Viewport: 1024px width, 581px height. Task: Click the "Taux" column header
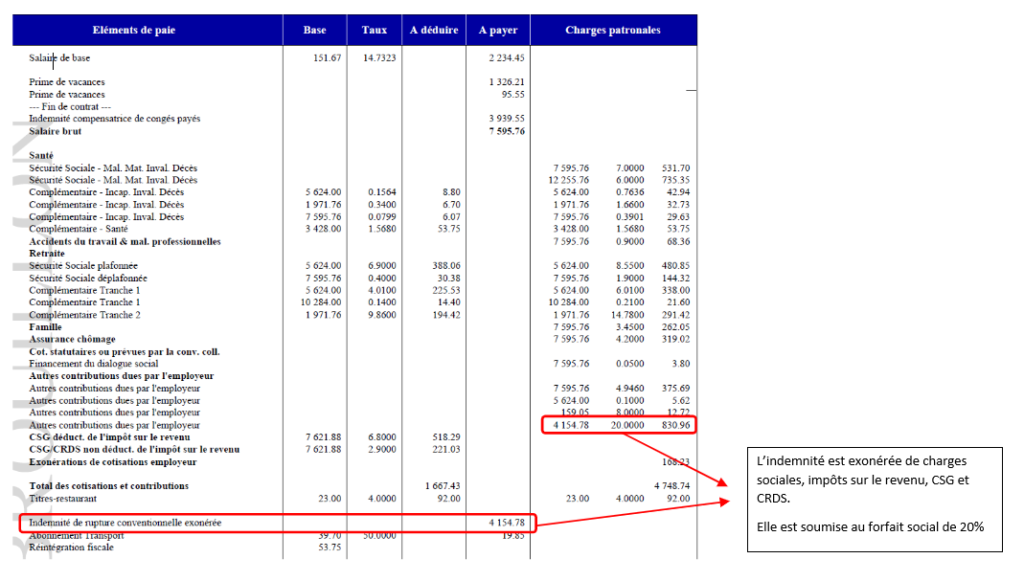[x=374, y=30]
